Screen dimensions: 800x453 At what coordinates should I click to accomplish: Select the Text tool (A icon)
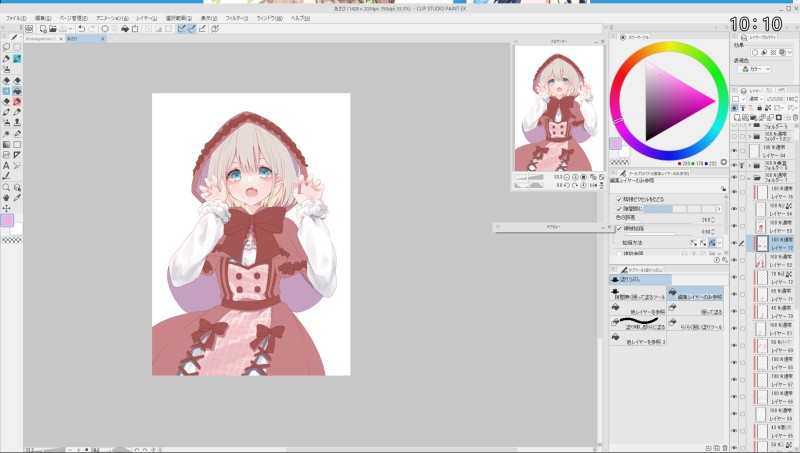click(6, 165)
